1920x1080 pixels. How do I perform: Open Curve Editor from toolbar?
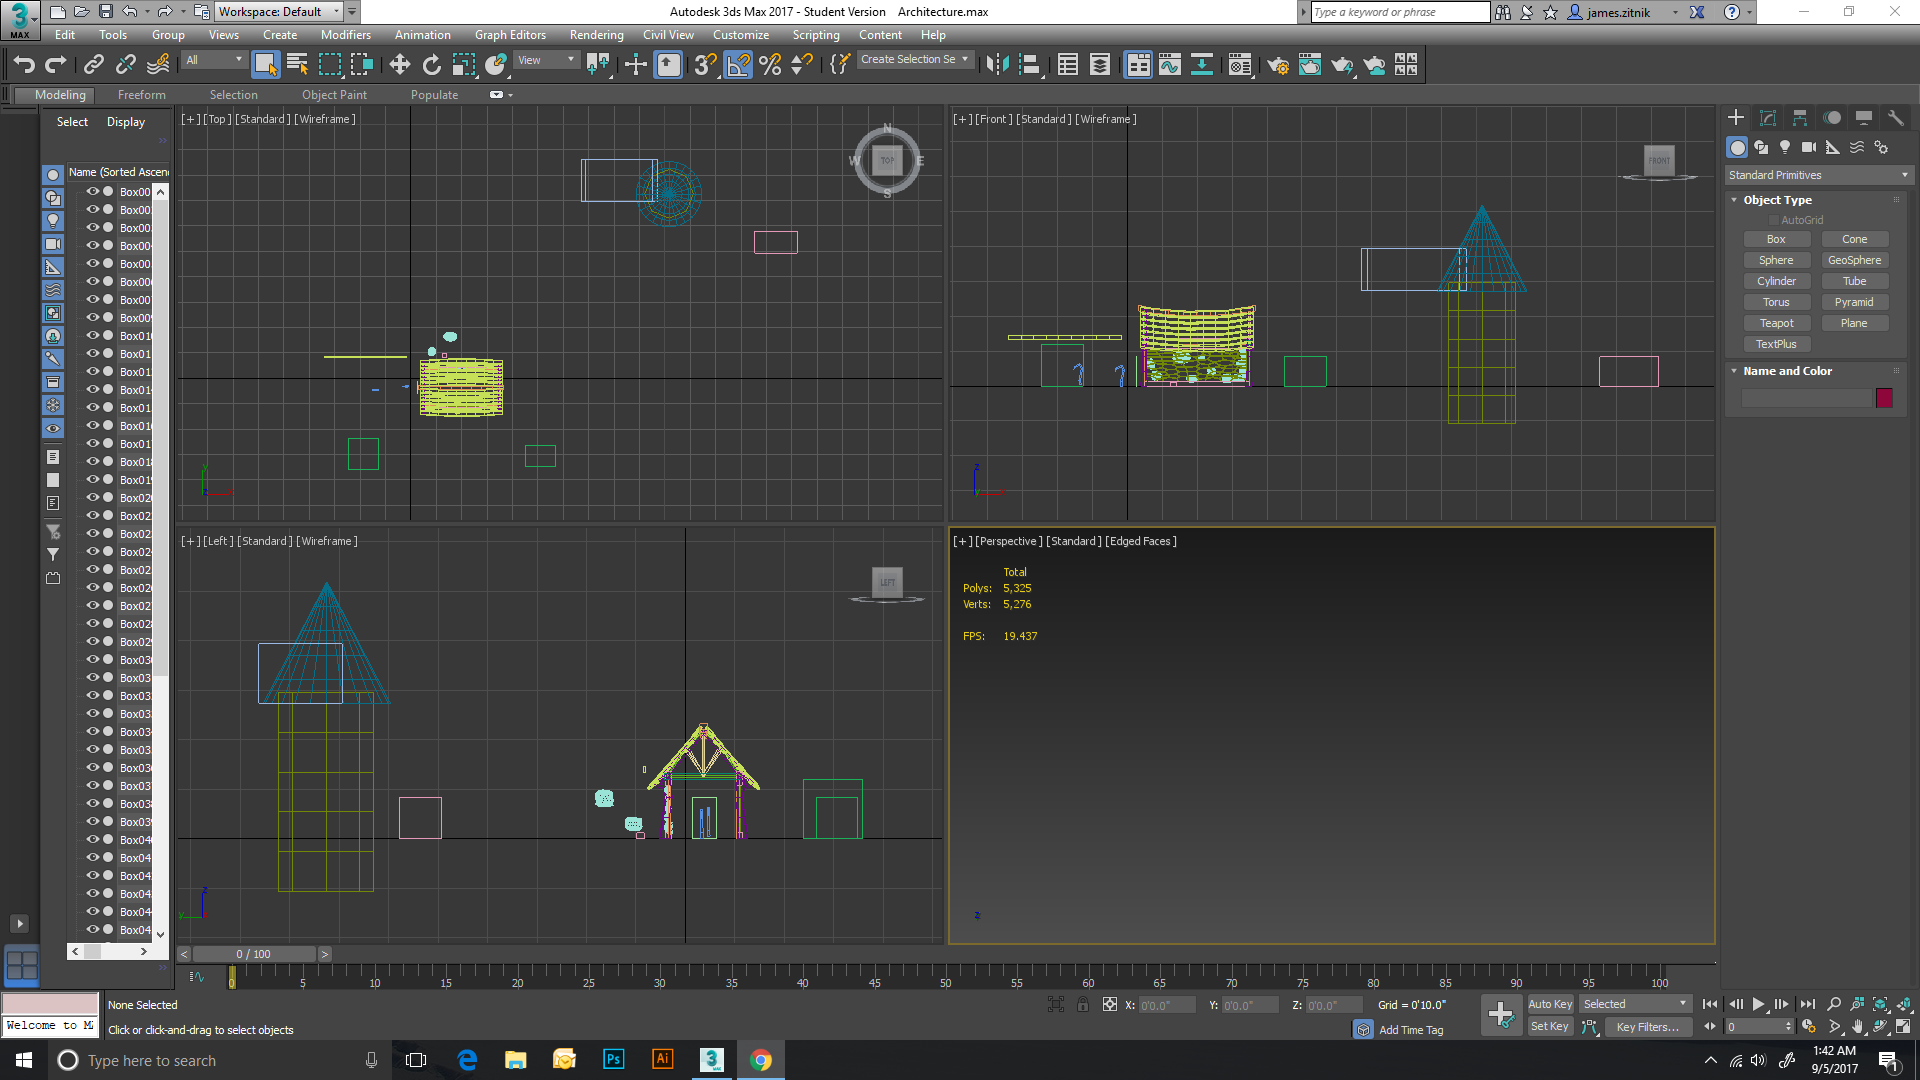(x=1170, y=65)
